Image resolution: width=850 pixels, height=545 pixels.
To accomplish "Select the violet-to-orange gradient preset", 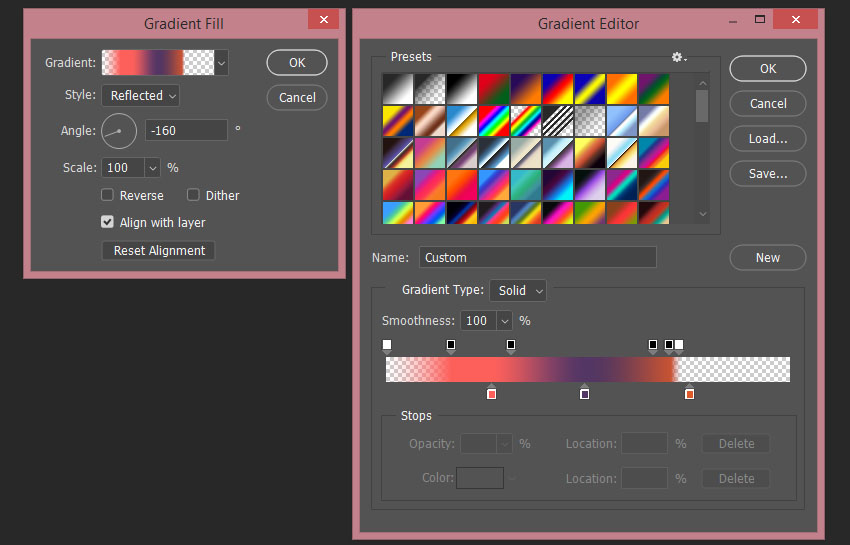I will pyautogui.click(x=526, y=89).
